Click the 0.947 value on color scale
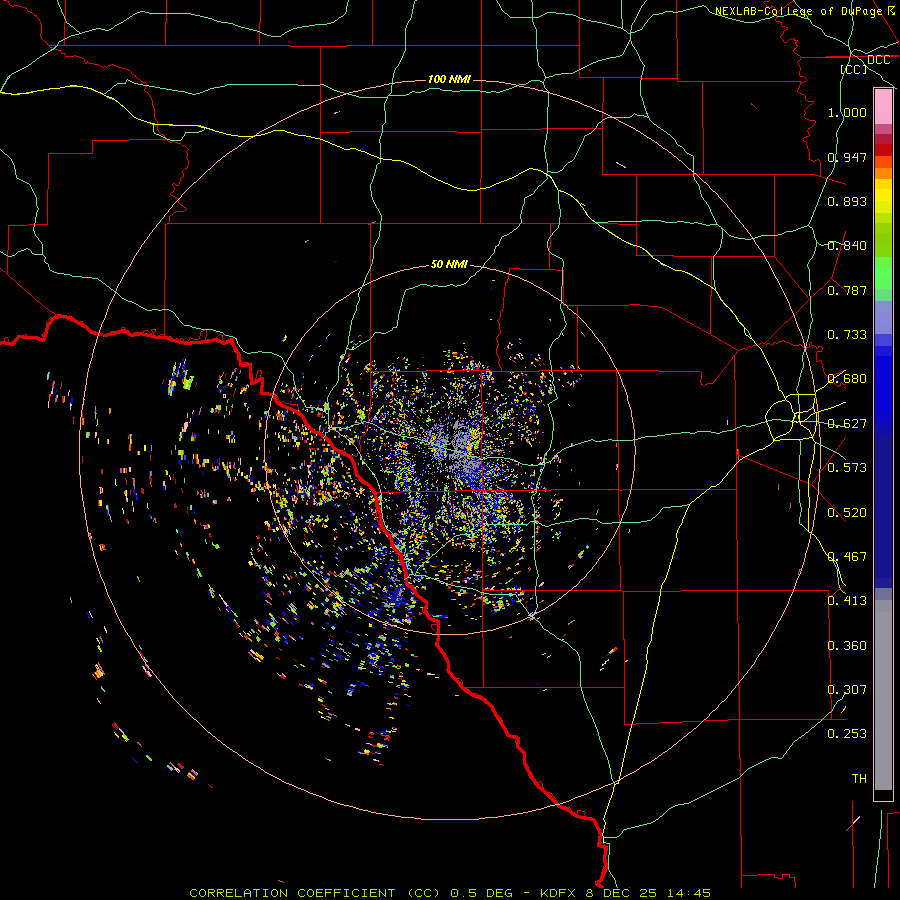Screen dimensions: 900x900 (847, 157)
